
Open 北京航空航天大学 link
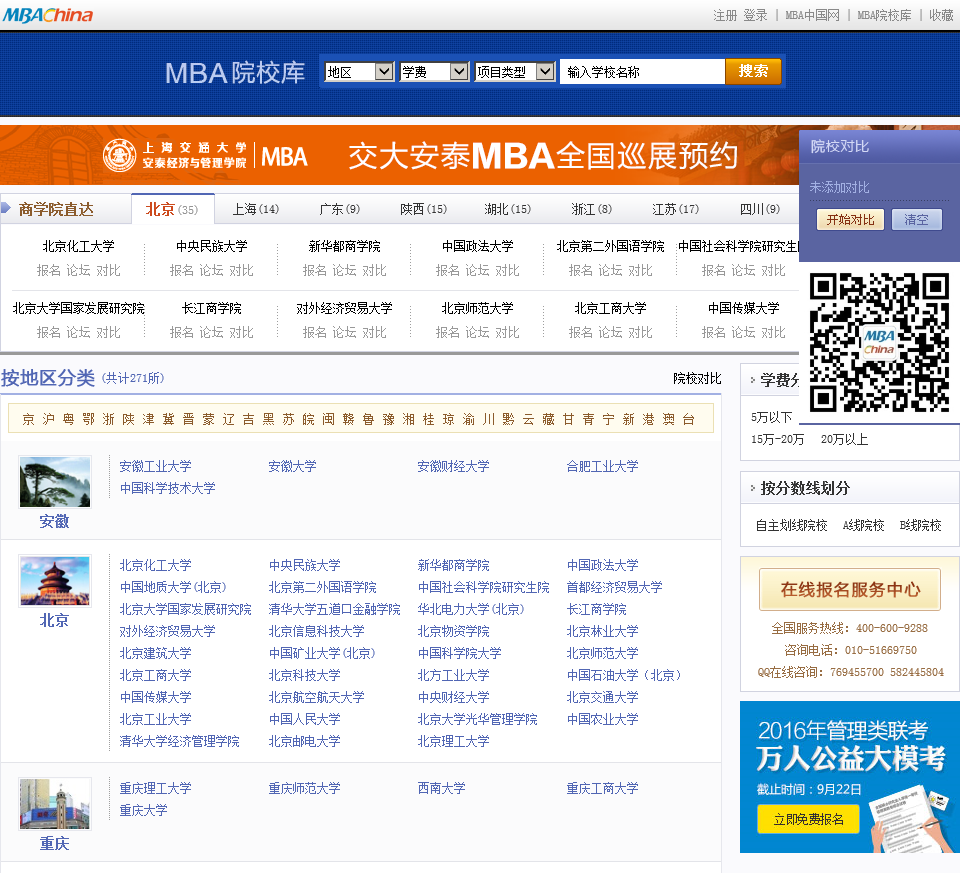[317, 697]
